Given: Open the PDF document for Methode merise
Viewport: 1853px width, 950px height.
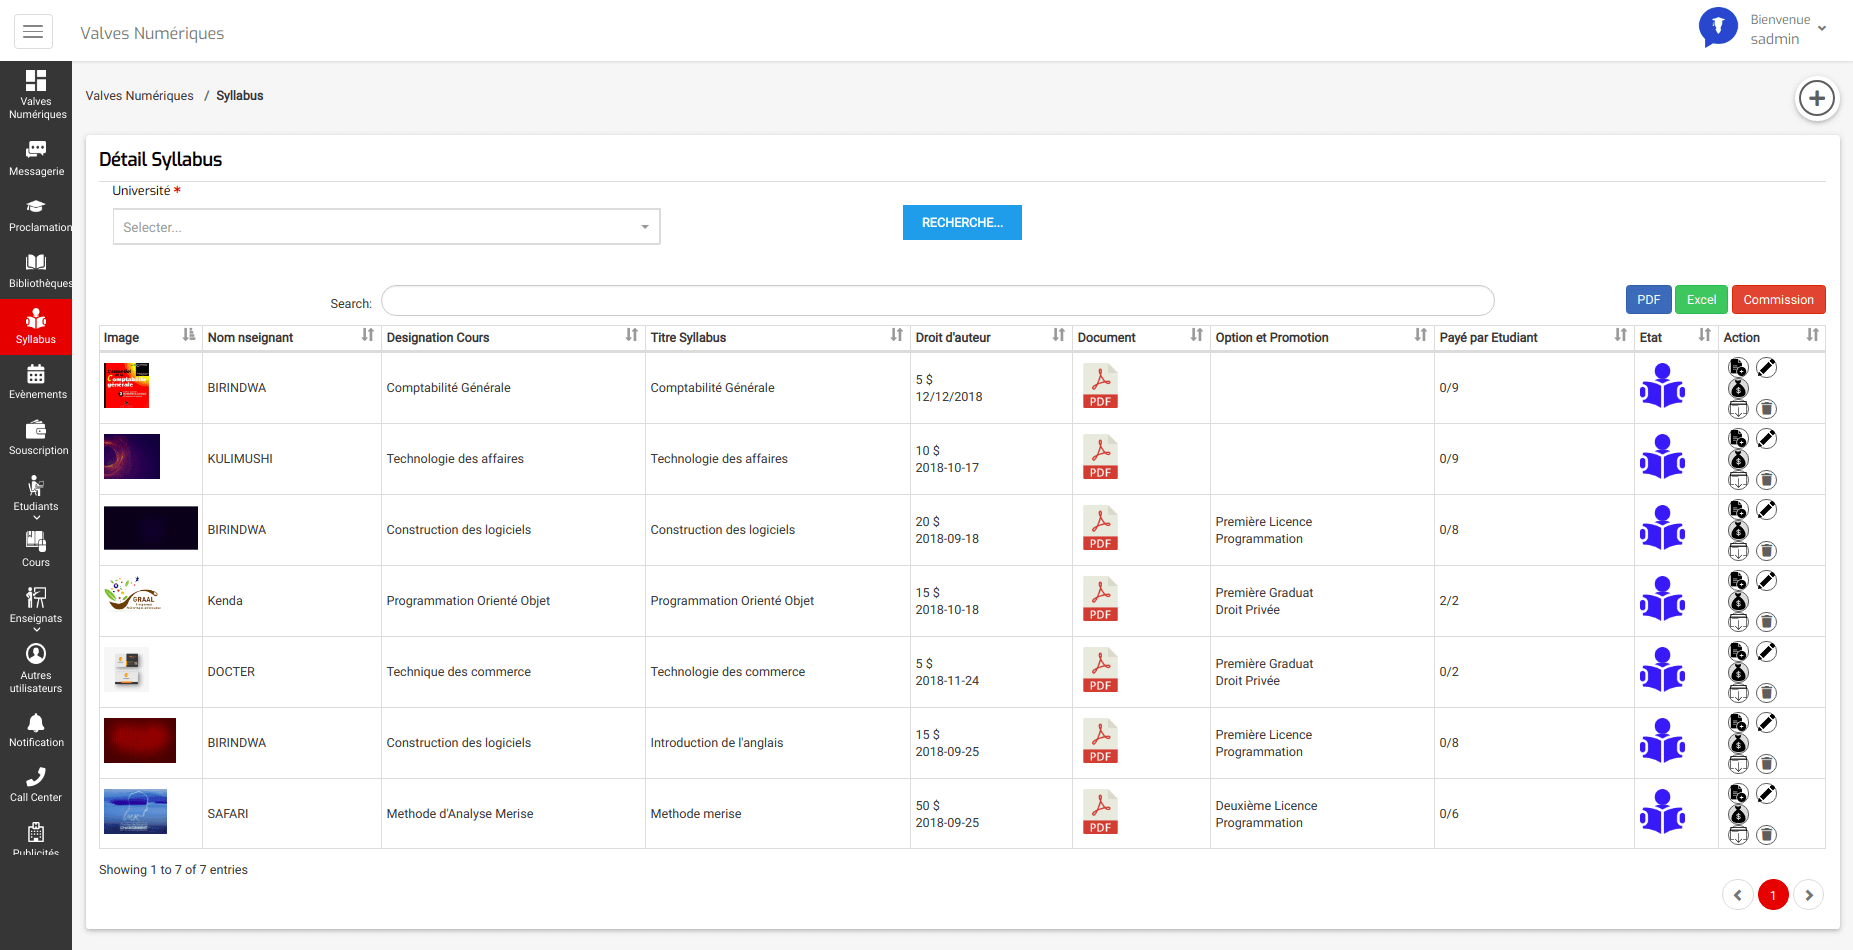Looking at the screenshot, I should pos(1100,812).
